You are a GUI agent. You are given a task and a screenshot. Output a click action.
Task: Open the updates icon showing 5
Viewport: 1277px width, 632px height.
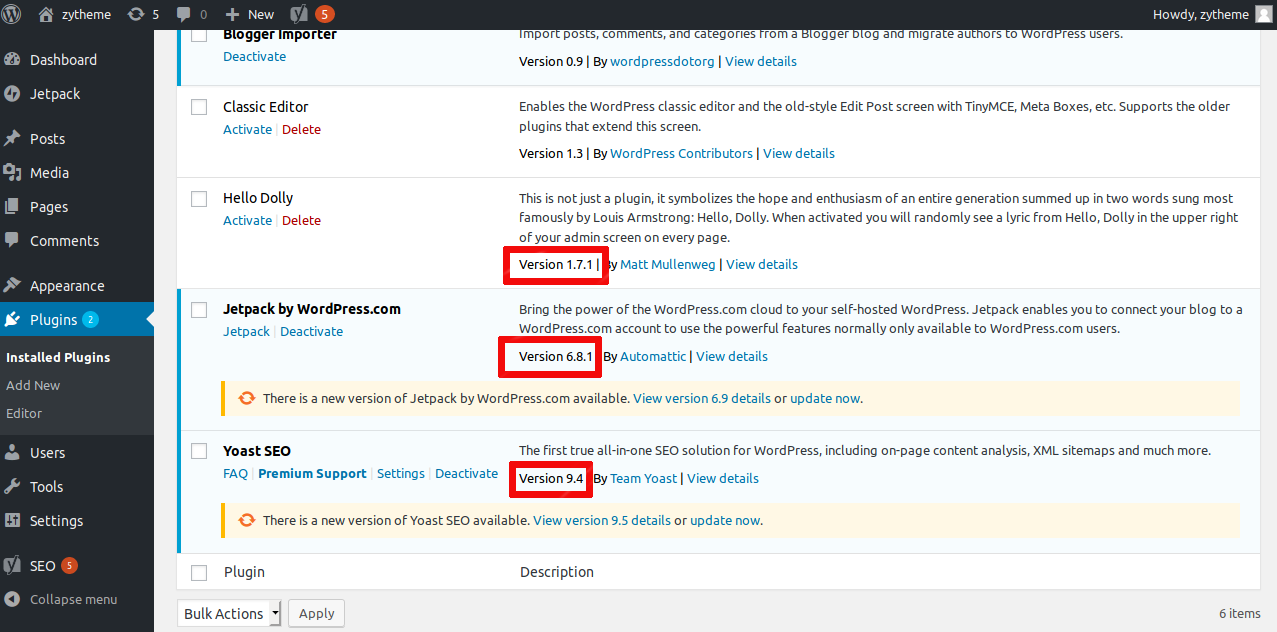pos(135,14)
